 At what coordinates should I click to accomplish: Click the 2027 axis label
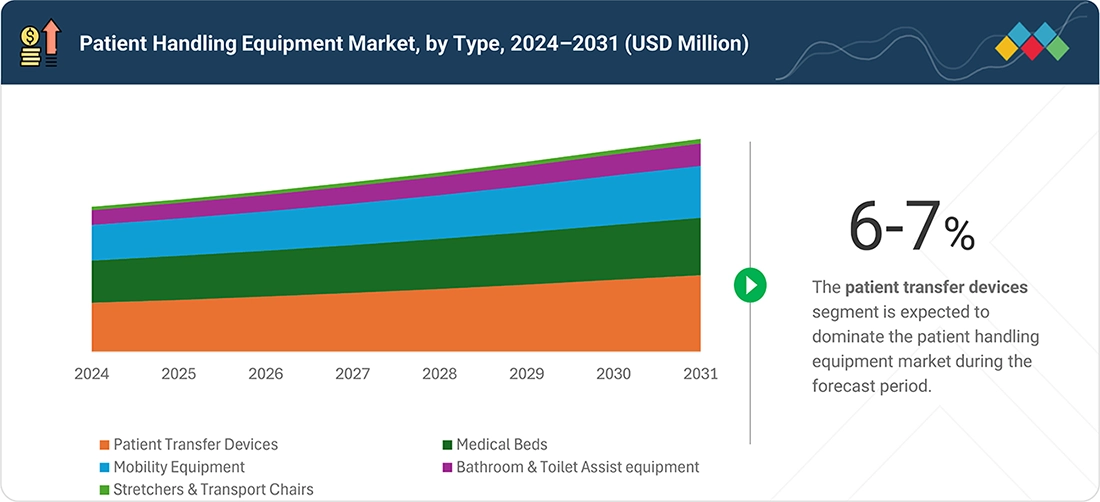353,374
